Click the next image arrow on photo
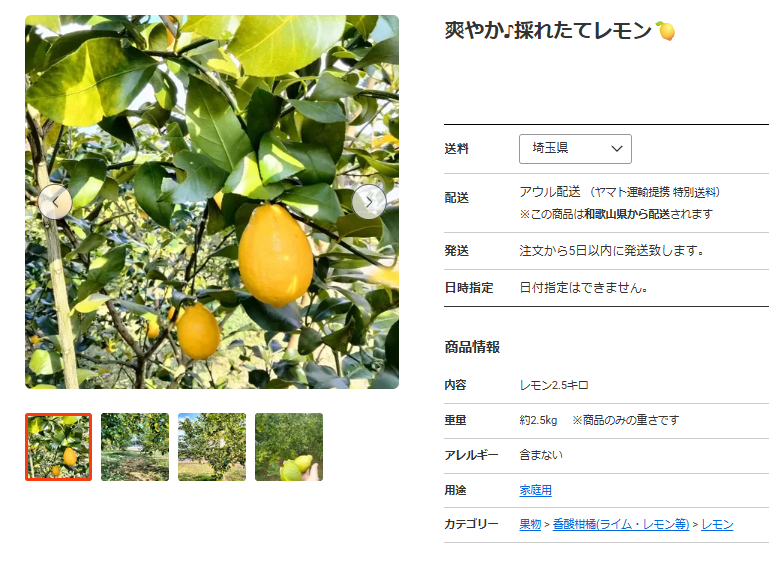 pos(368,202)
